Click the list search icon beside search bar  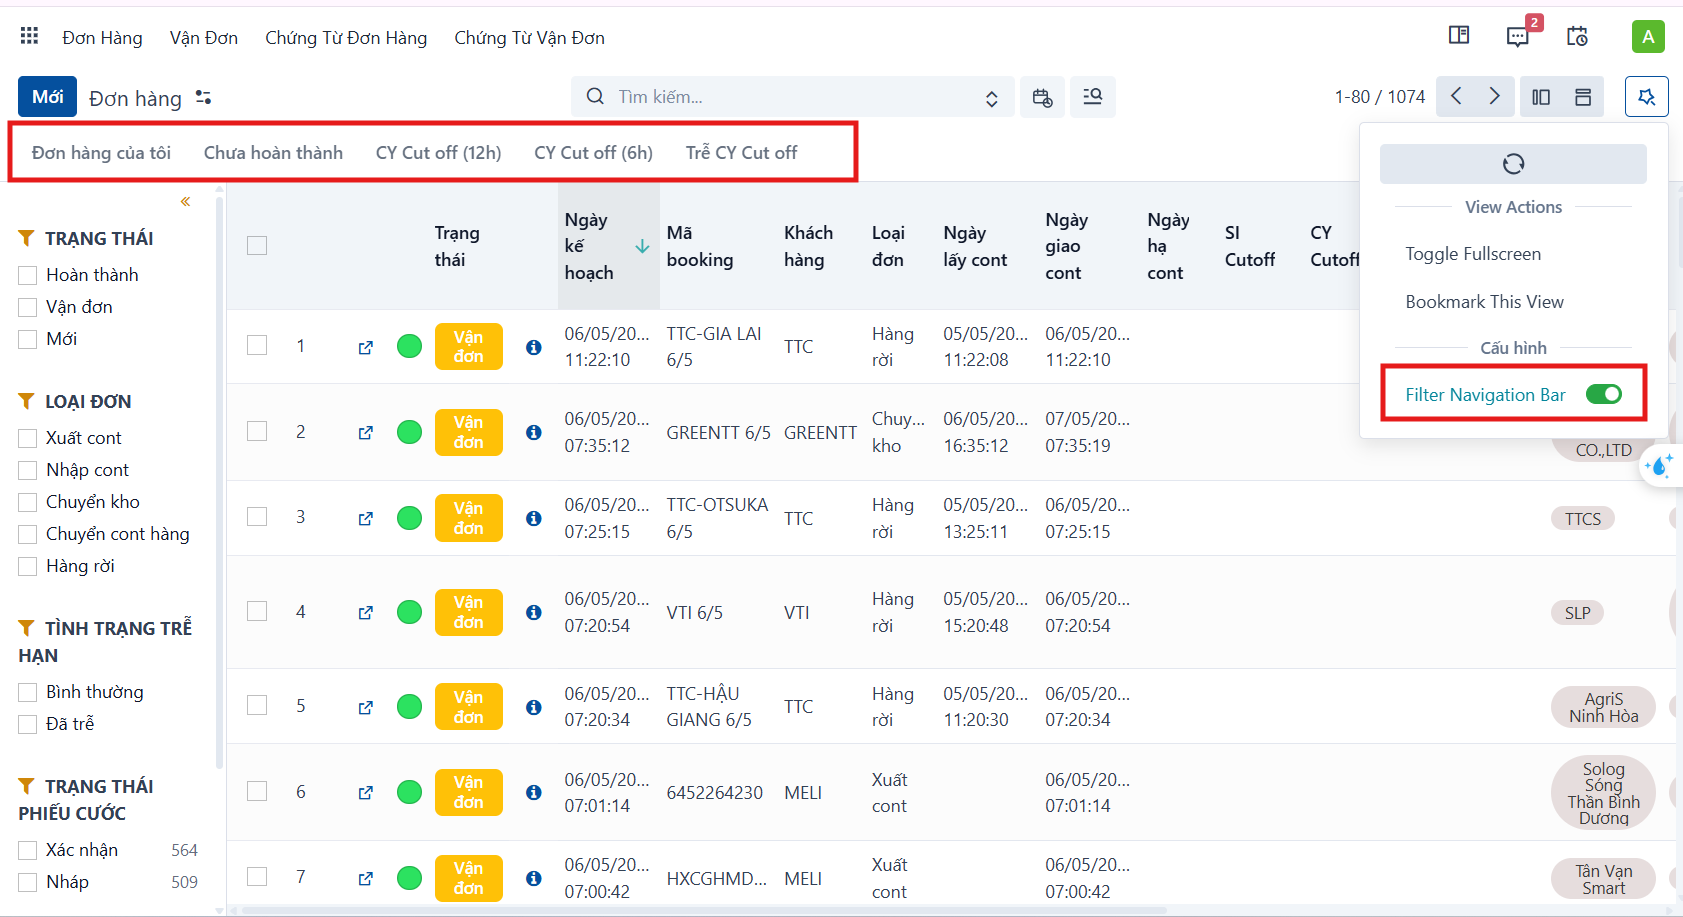tap(1093, 97)
